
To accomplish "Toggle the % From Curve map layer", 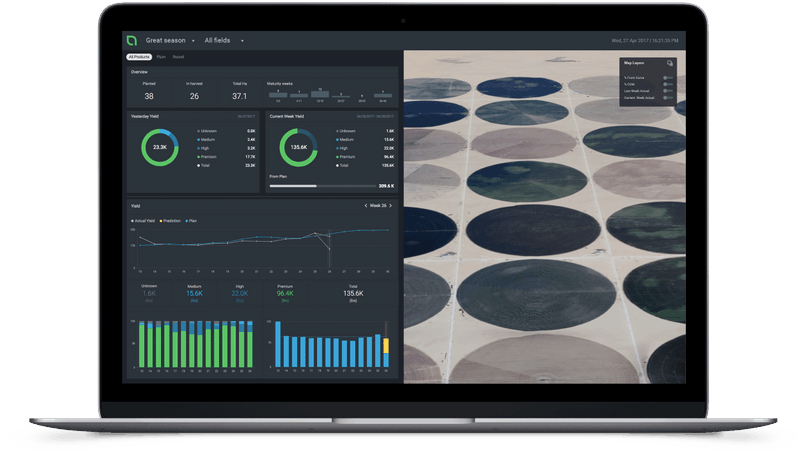I will (668, 78).
